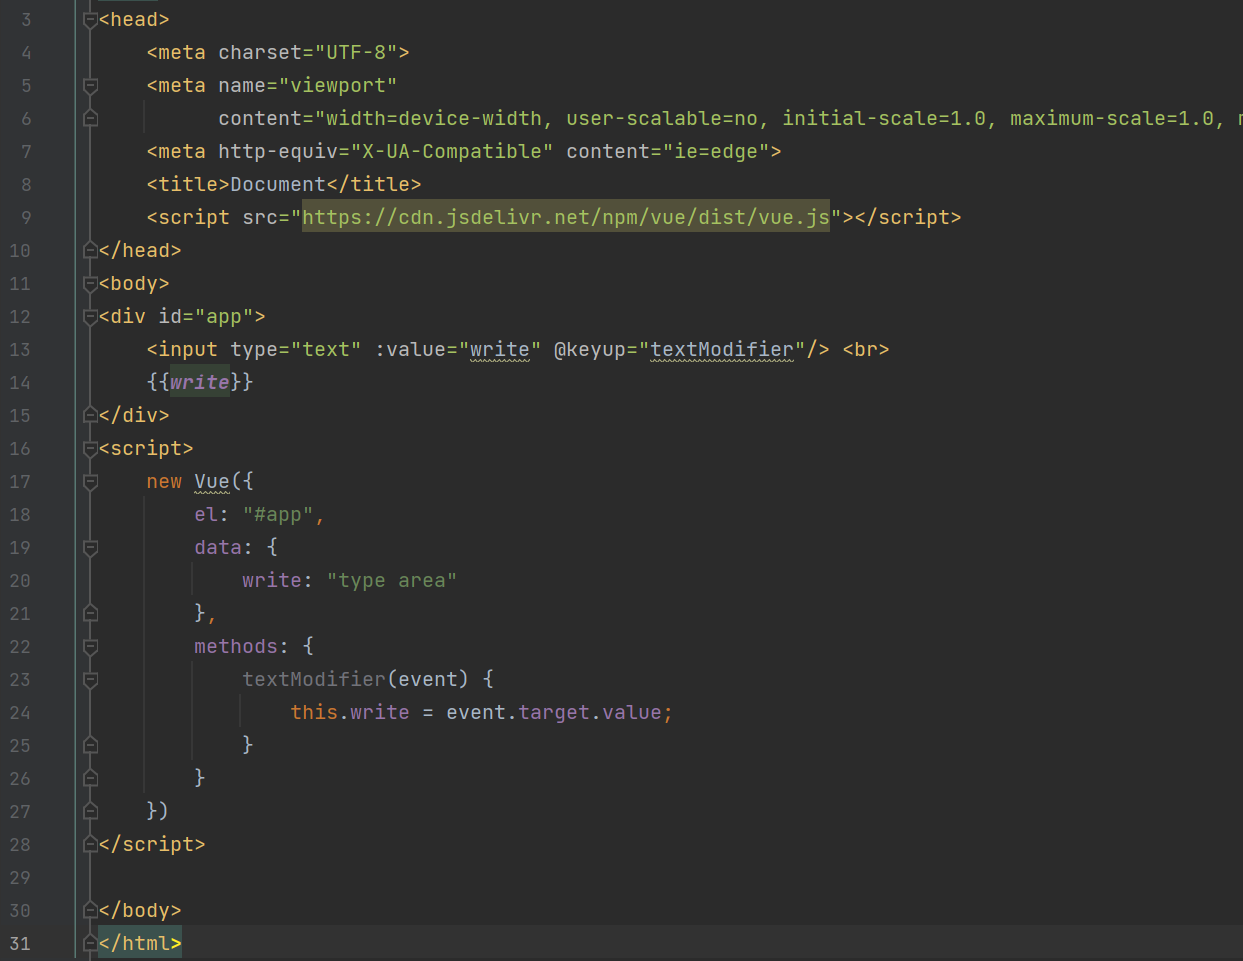Click the (event) parameter on line 23
Screen dimensions: 1243x961
pyautogui.click(x=428, y=680)
